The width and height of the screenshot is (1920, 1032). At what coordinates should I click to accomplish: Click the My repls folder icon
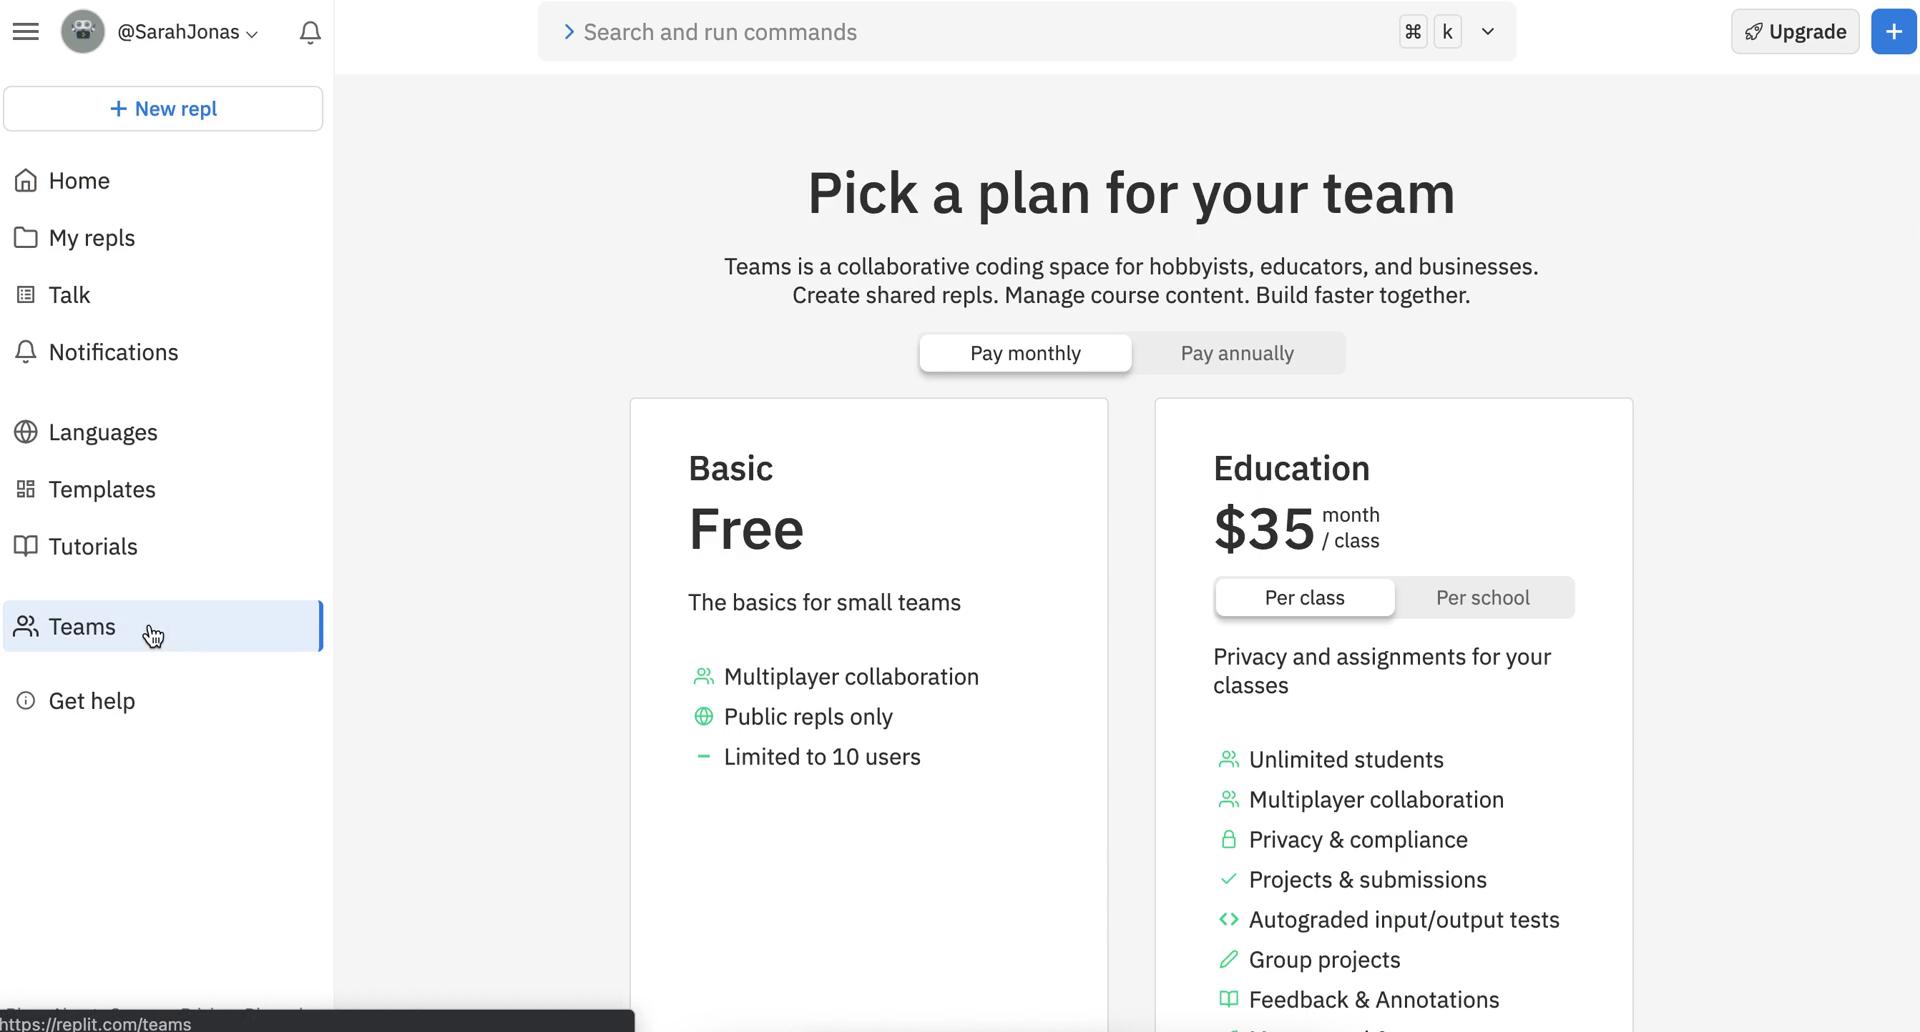coord(26,238)
